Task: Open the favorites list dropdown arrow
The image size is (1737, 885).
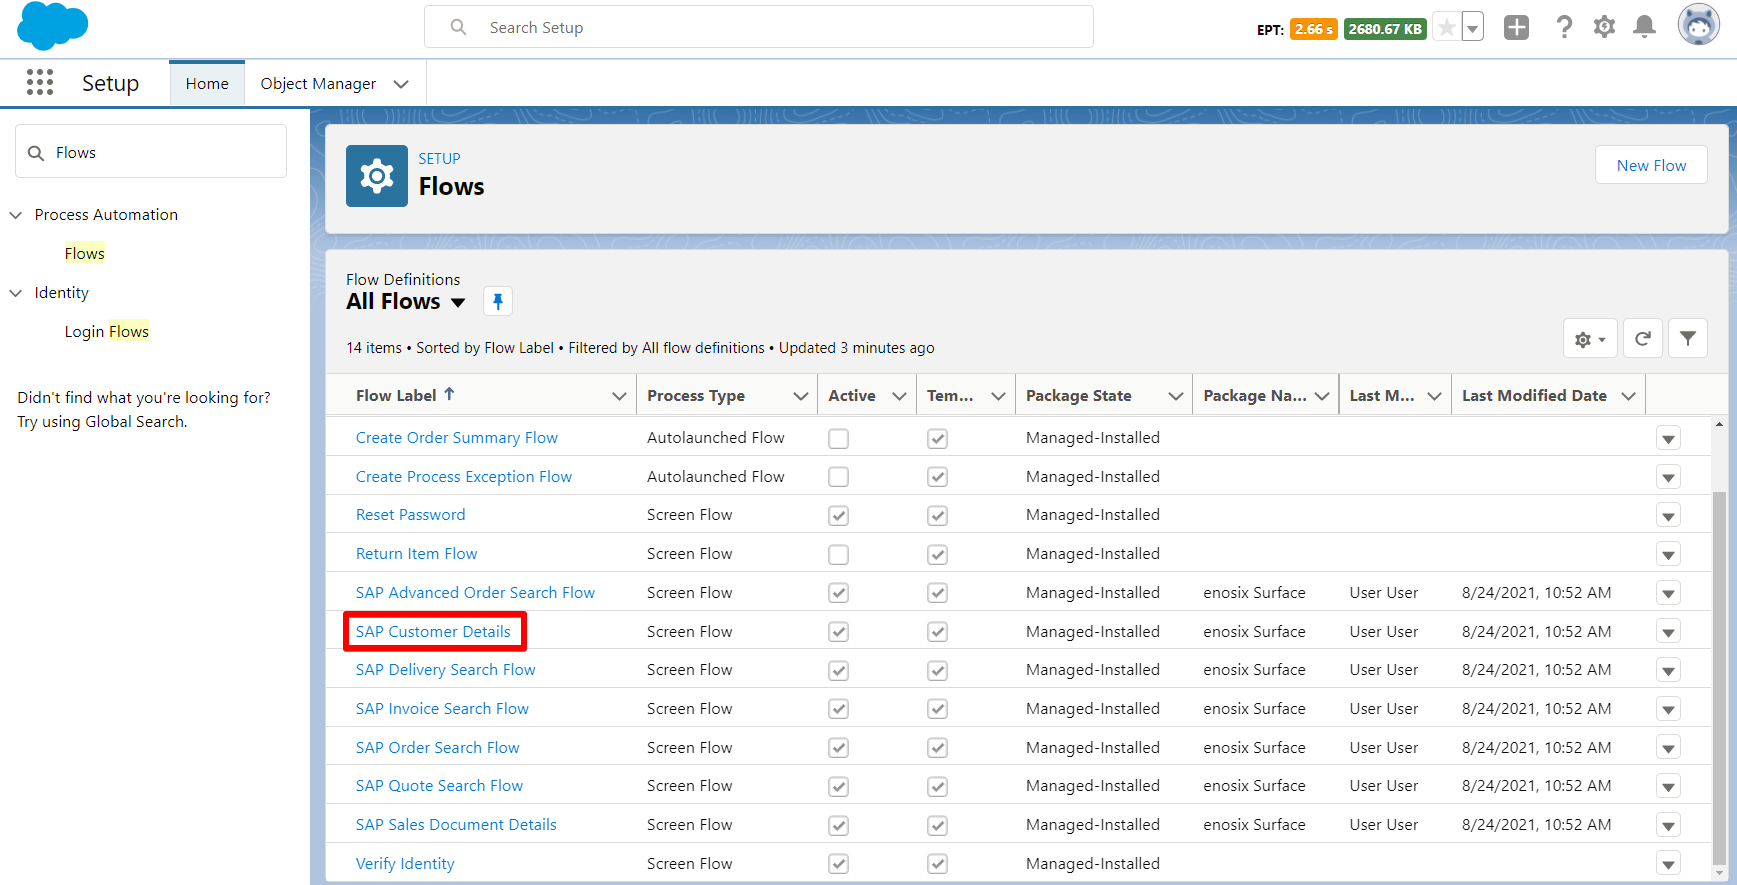Action: point(1472,28)
